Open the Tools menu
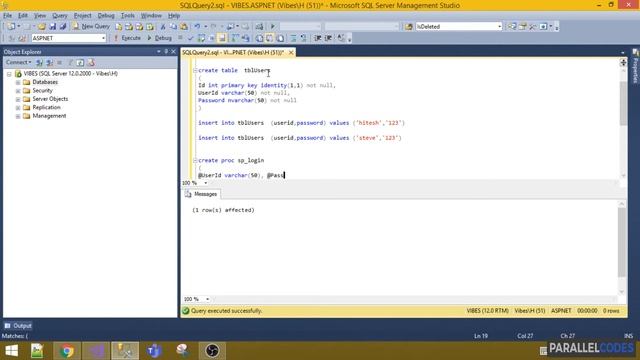 pos(127,16)
